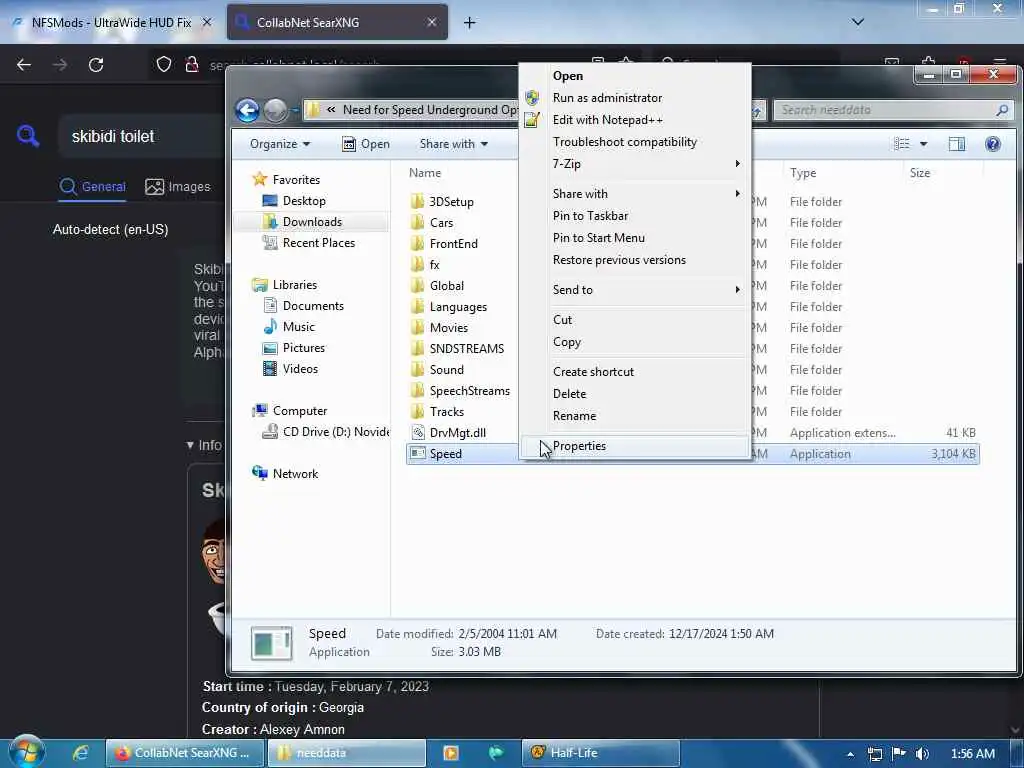Image resolution: width=1024 pixels, height=768 pixels.
Task: Click Explorer forward navigation arrow
Action: tap(276, 110)
